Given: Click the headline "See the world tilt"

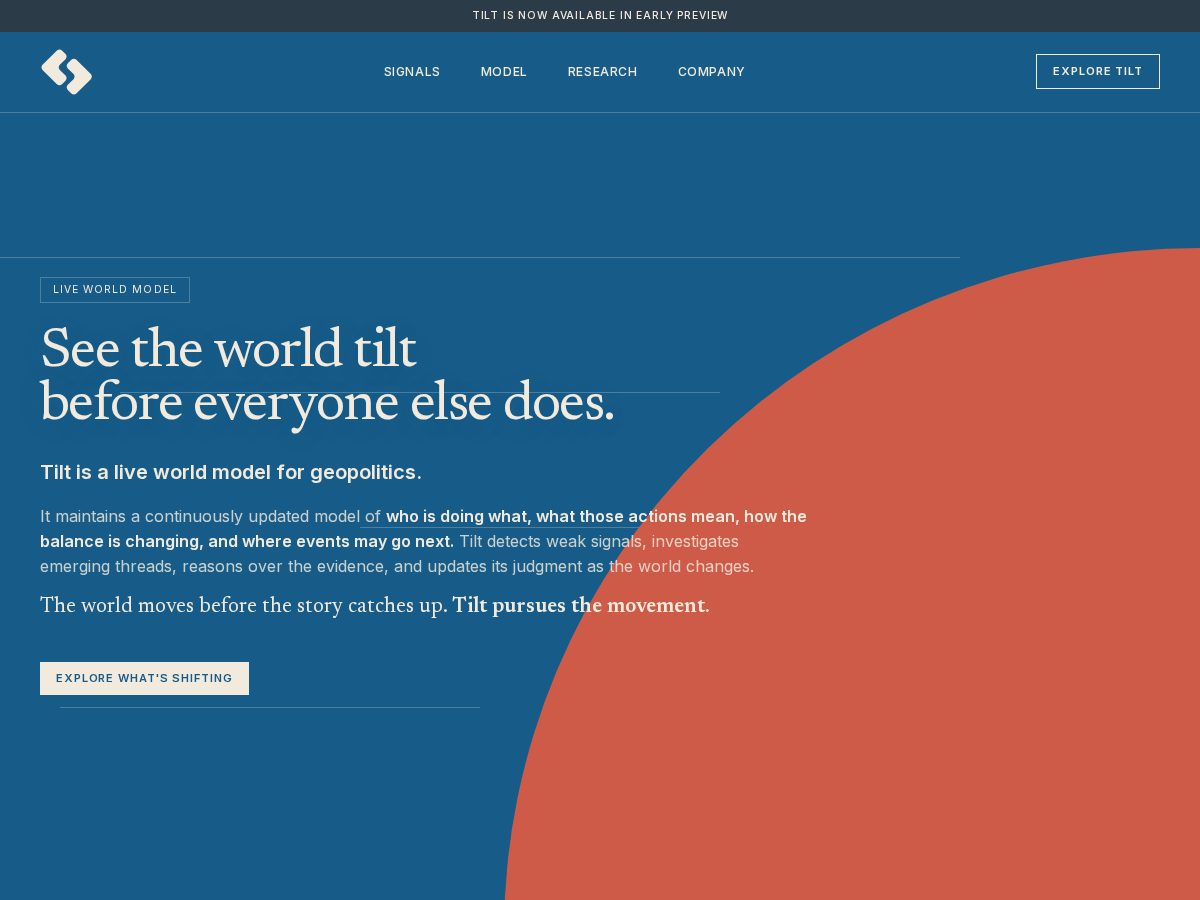Looking at the screenshot, I should [x=228, y=349].
